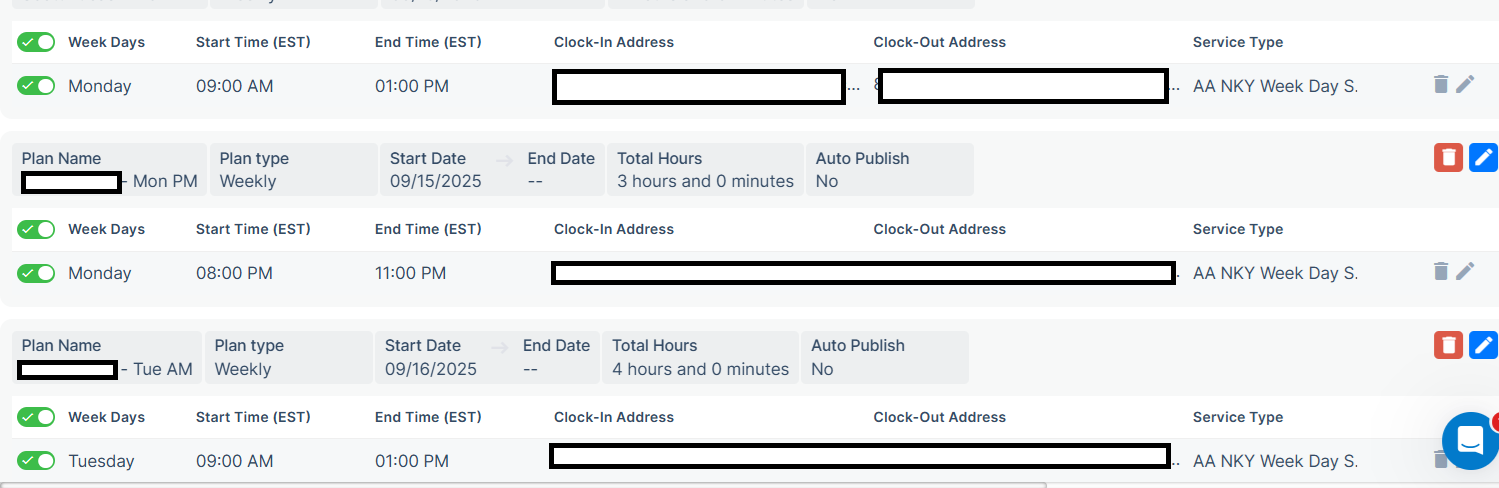Screen dimensions: 1499x488
Task: Click the 11:00 PM end time cell
Action: (412, 273)
